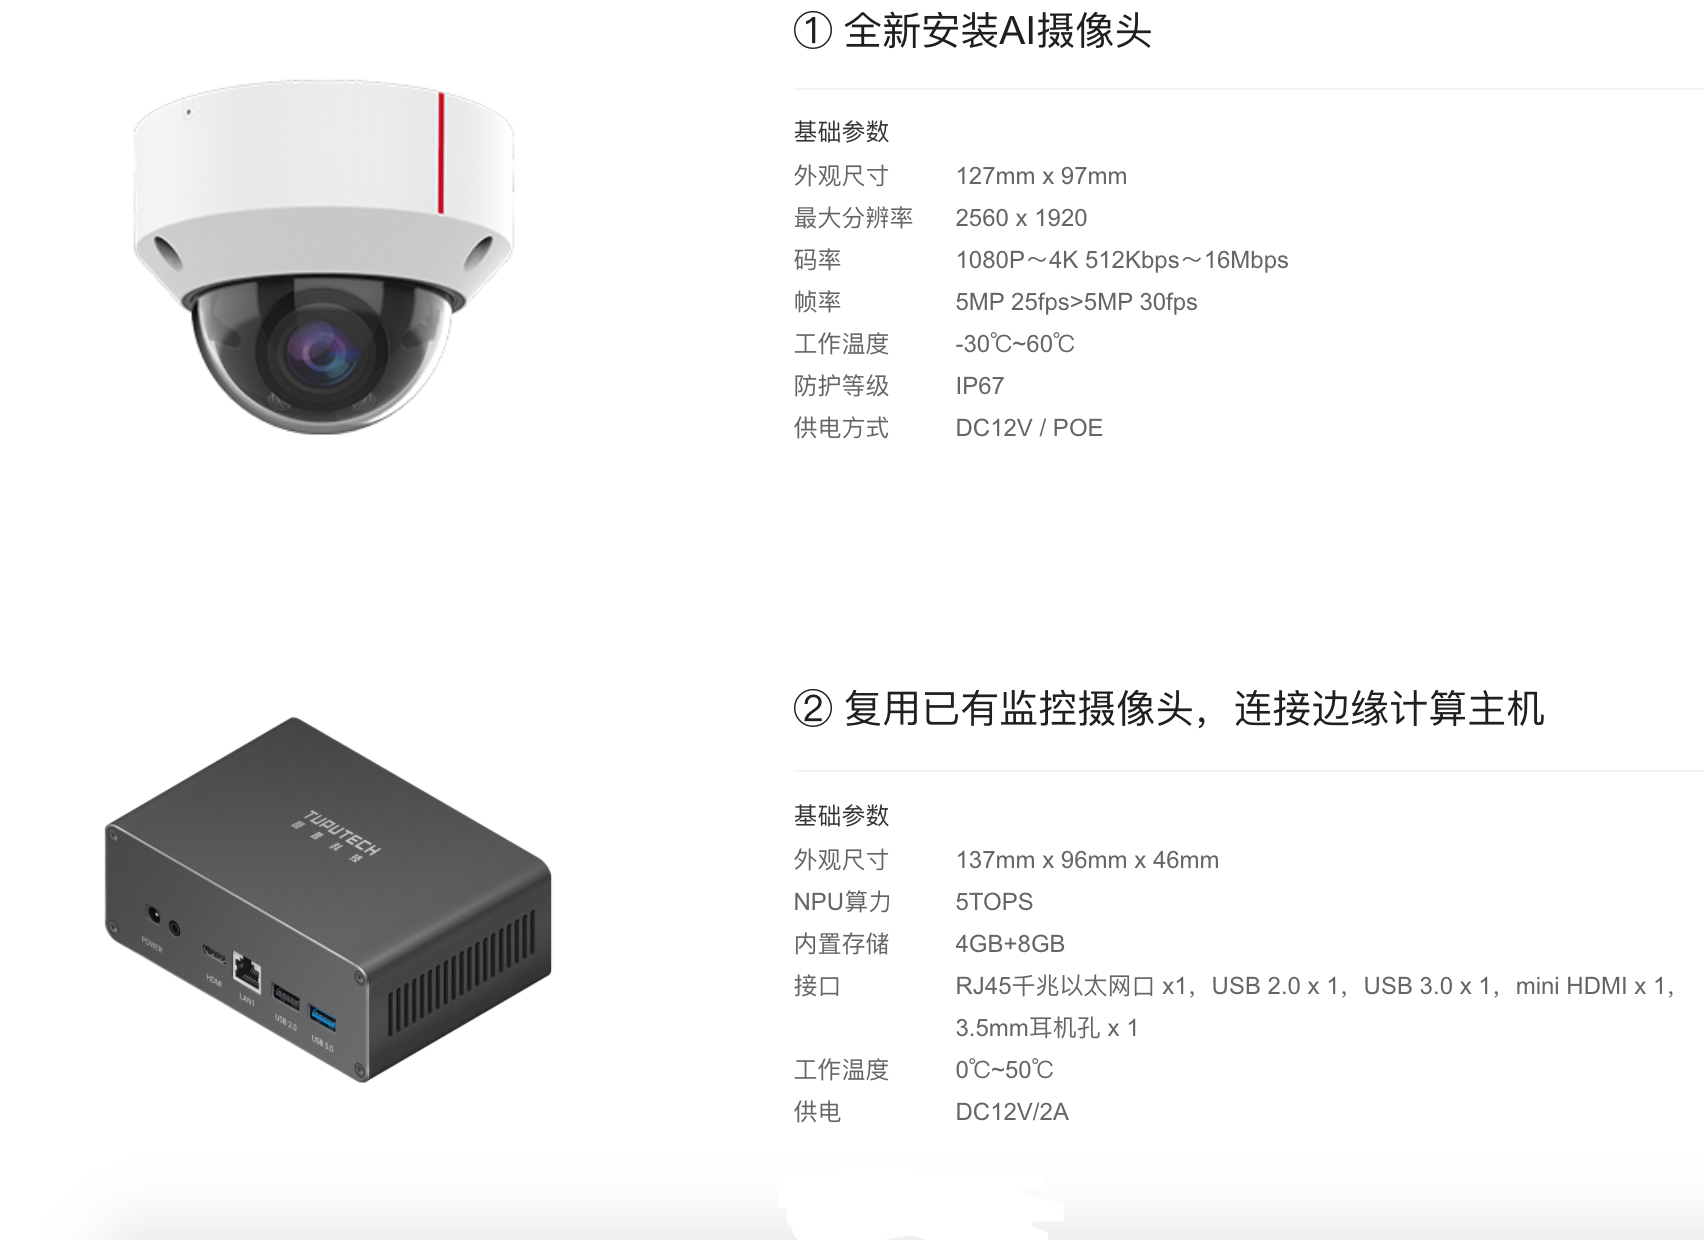Click the 2560 x 1920 resolution value
Image resolution: width=1704 pixels, height=1240 pixels.
(x=1021, y=218)
